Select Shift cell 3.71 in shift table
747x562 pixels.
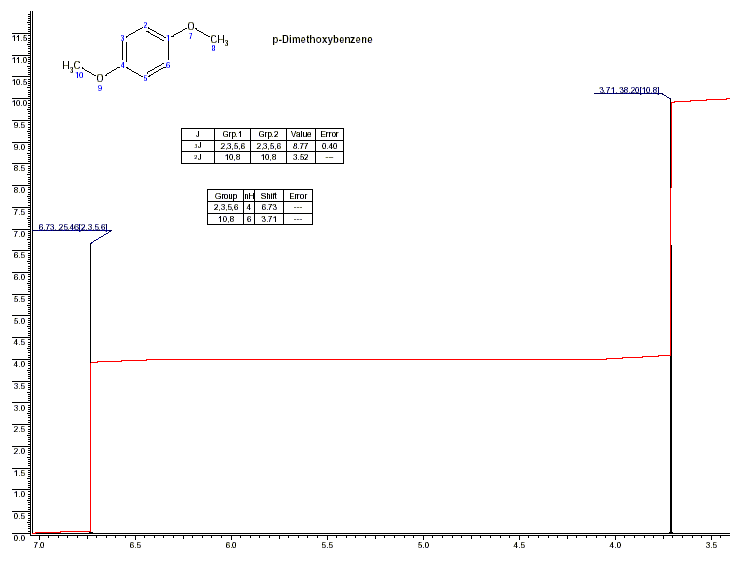click(x=269, y=219)
